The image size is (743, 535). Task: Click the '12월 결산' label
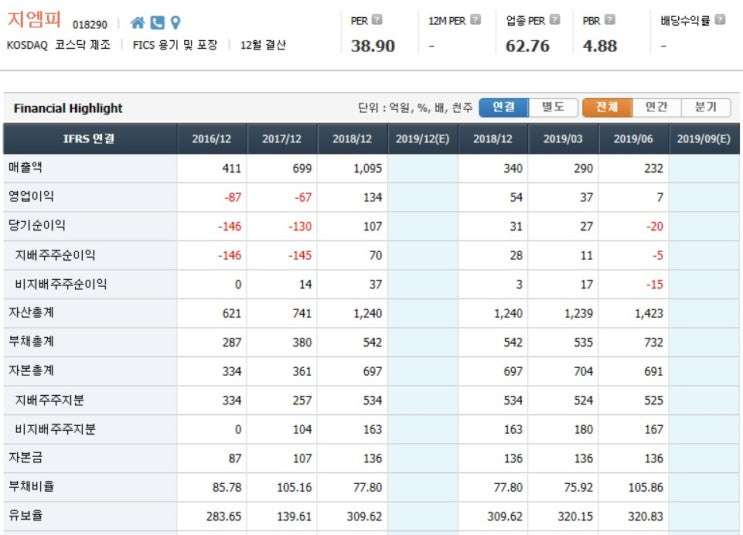coord(263,45)
